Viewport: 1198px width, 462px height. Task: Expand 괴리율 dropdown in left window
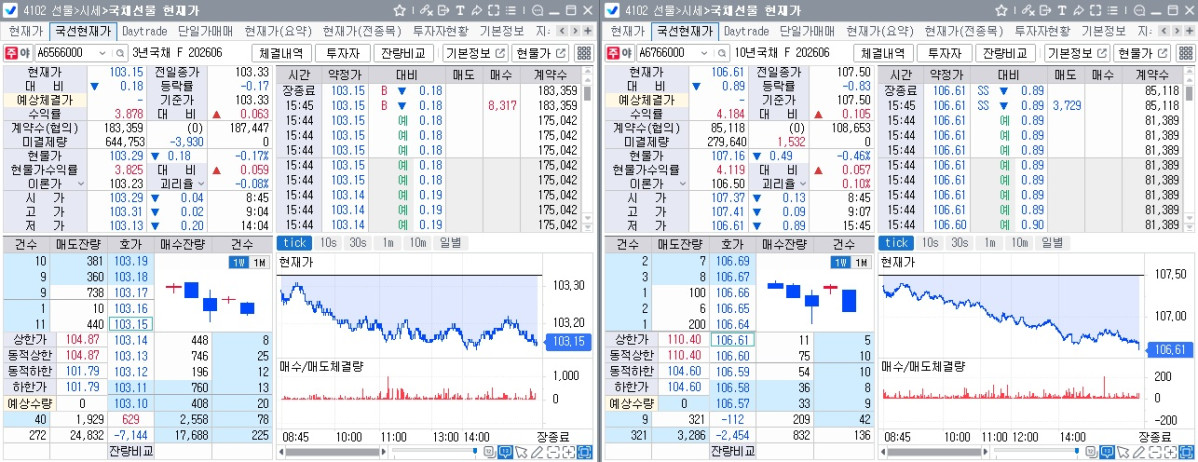pyautogui.click(x=202, y=184)
